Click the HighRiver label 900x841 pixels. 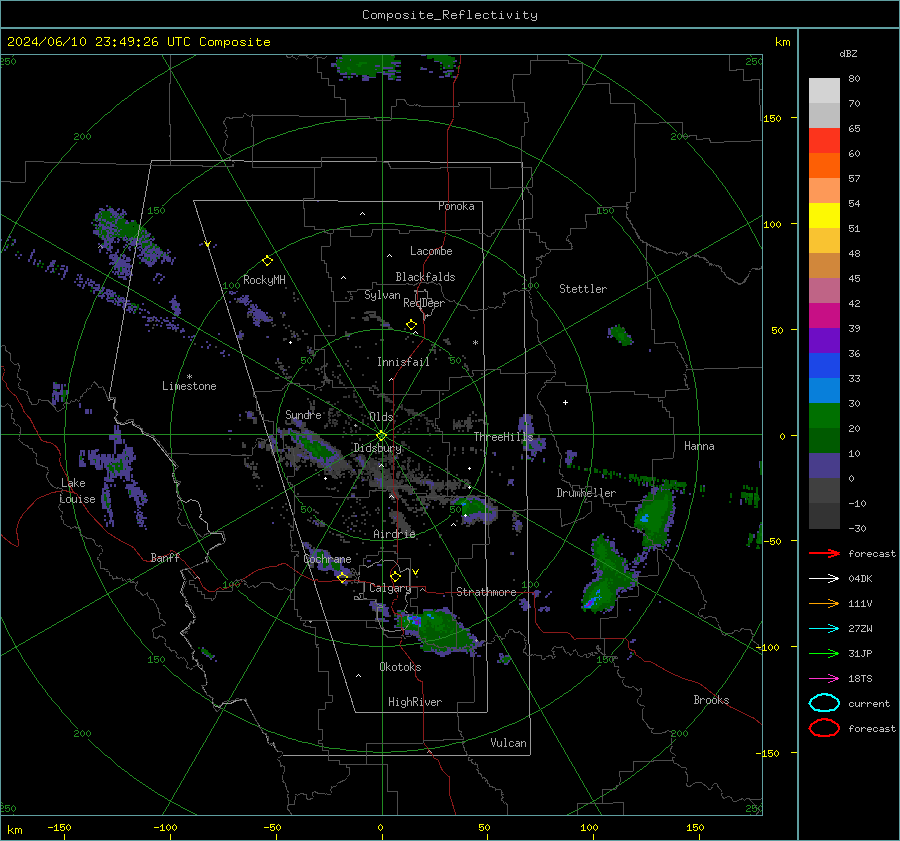pos(415,702)
